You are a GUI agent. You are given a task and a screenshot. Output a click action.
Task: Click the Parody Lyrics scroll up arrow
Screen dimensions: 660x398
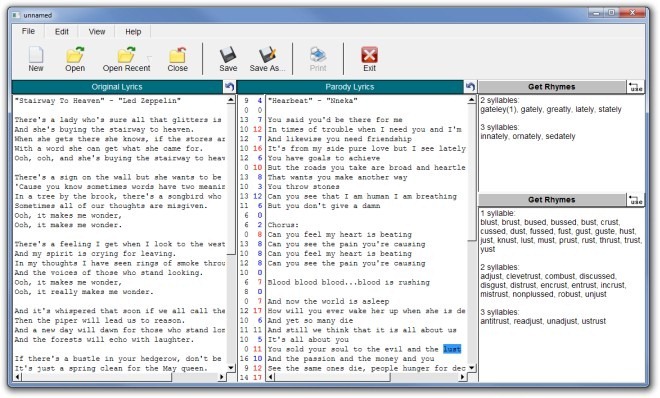[471, 100]
